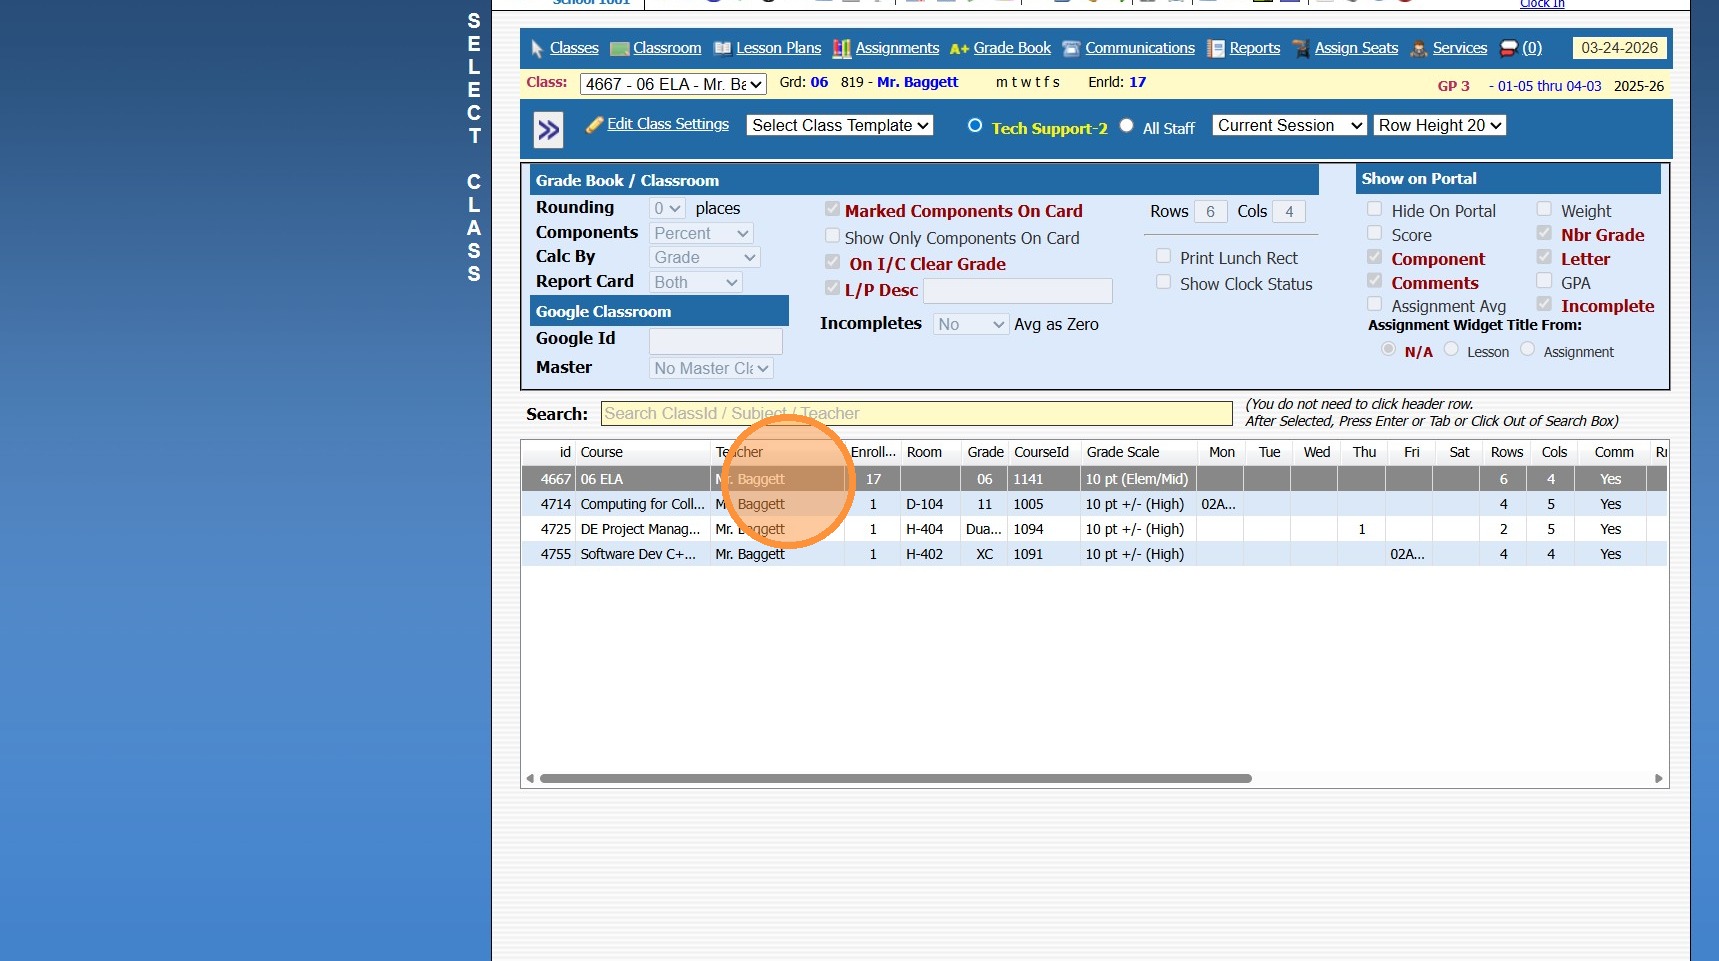Select the Software Dev C++ class row
The width and height of the screenshot is (1719, 961).
638,554
